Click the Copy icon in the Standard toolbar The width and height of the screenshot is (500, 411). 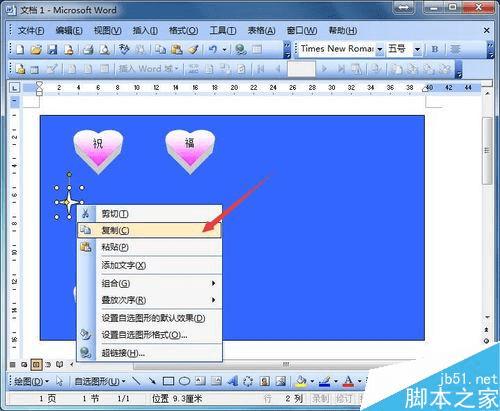click(160, 49)
